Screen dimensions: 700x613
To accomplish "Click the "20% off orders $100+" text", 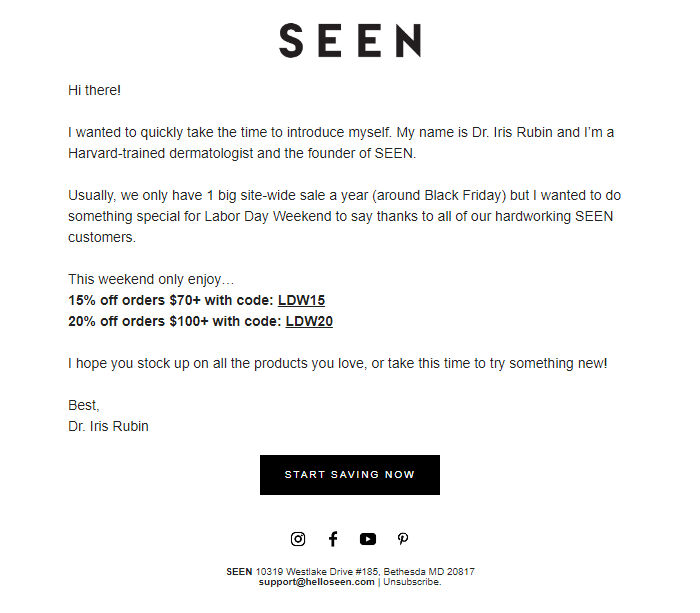I will pos(139,321).
